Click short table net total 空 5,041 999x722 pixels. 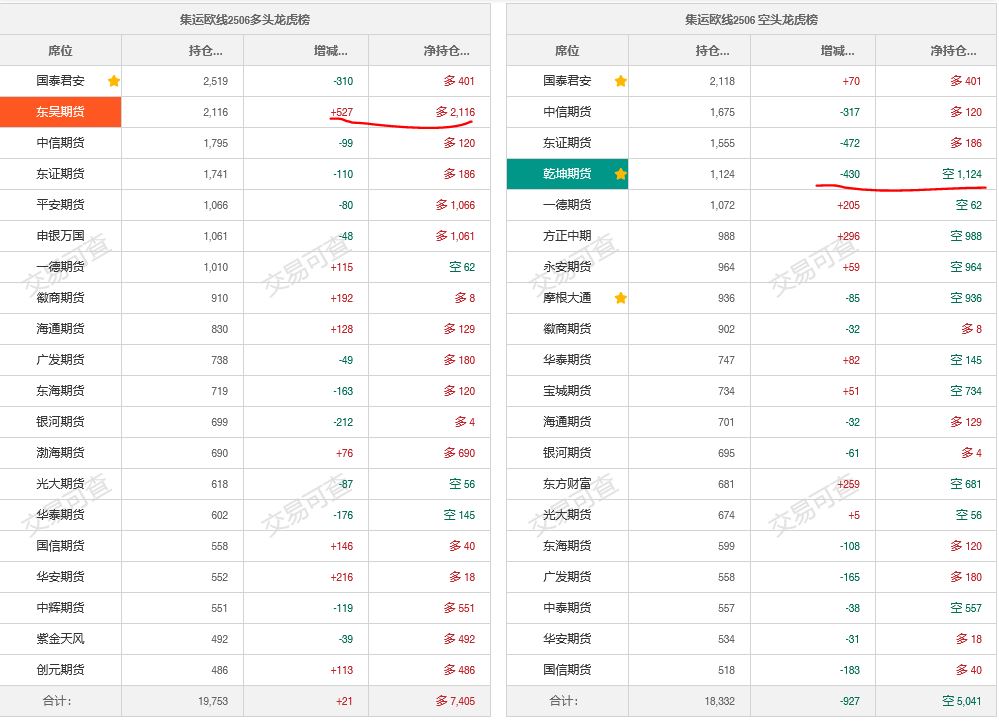point(962,701)
